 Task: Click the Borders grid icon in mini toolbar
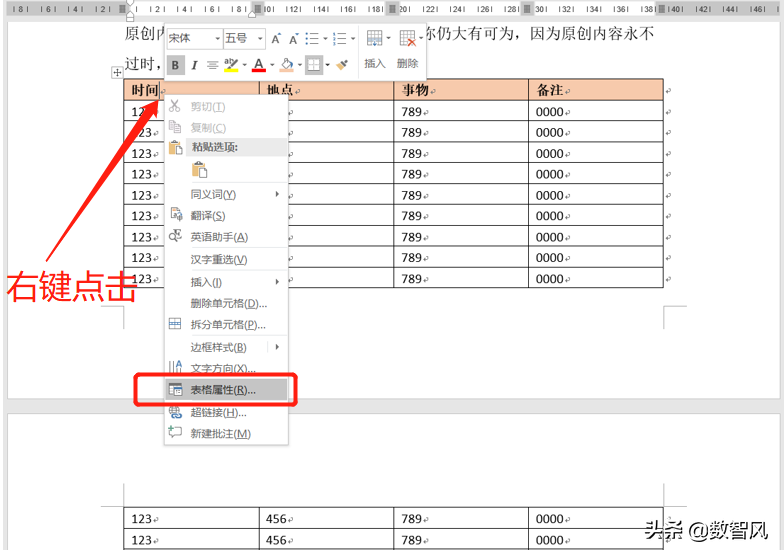(314, 64)
